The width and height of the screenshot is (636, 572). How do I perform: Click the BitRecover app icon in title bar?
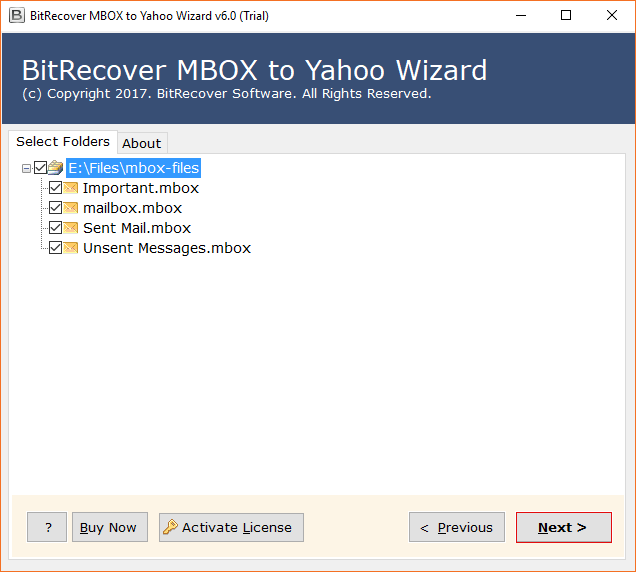(17, 16)
